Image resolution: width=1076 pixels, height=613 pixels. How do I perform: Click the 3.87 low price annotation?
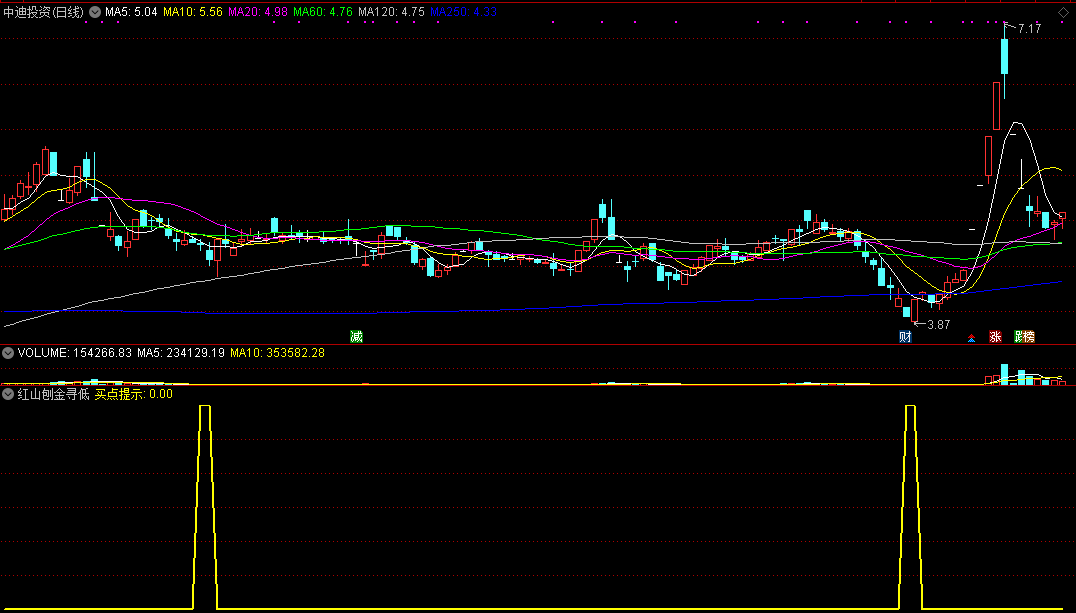click(939, 325)
